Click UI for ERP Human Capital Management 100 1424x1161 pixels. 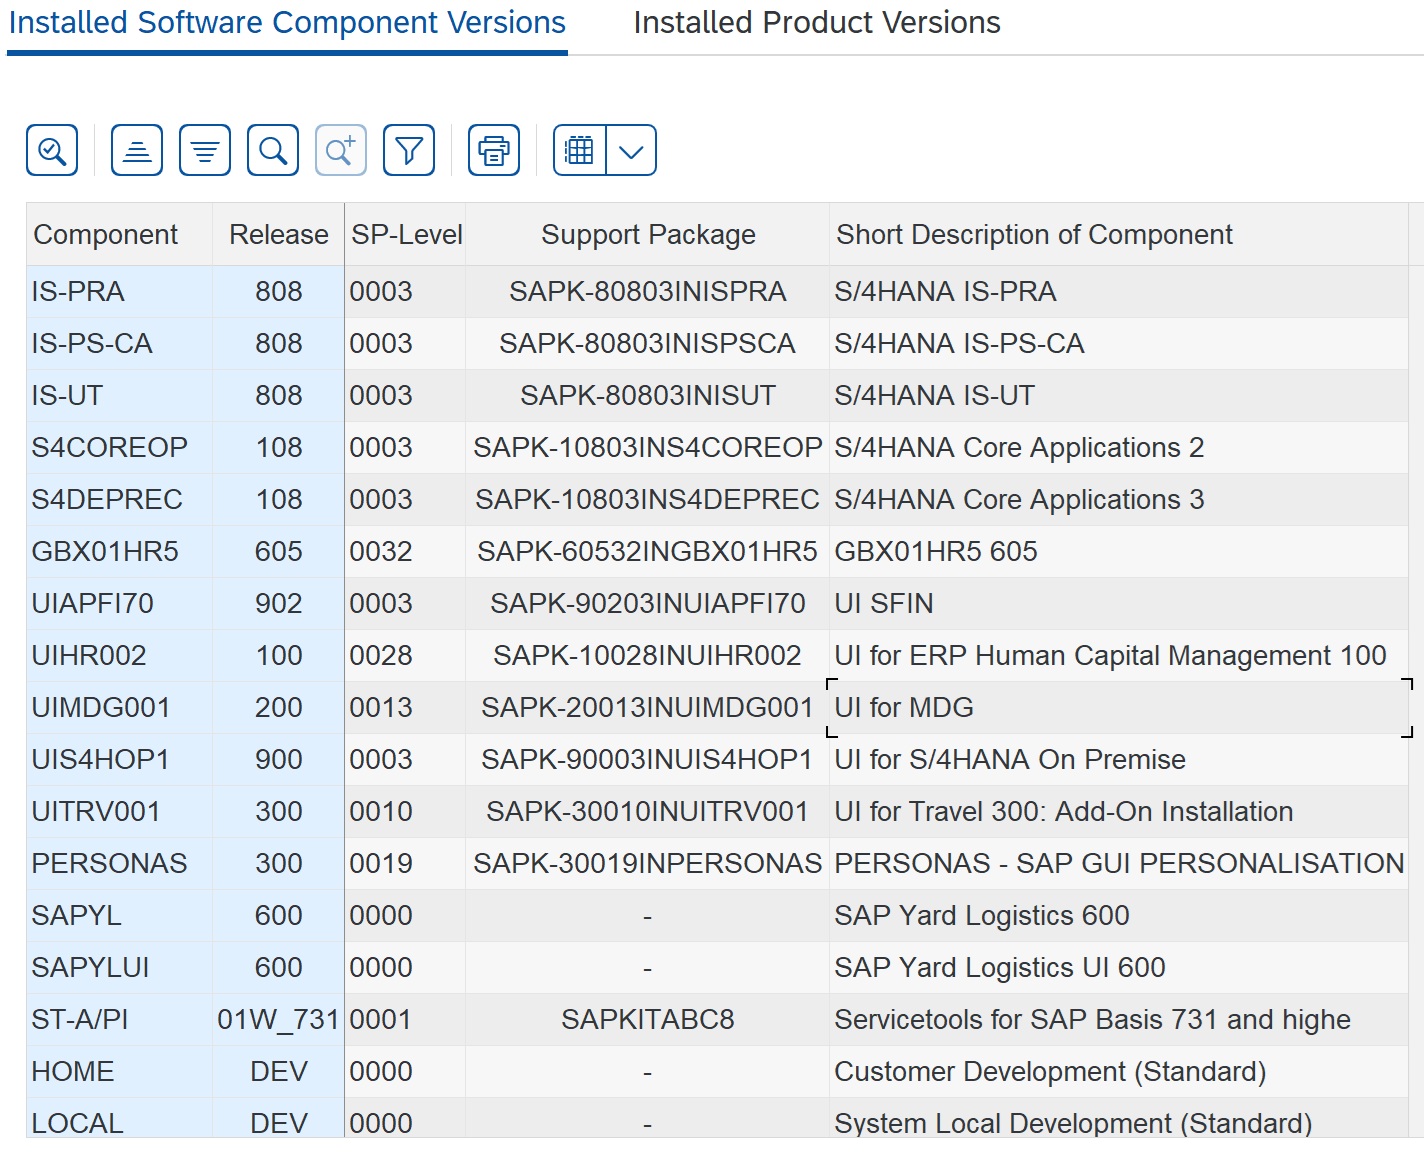[x=1118, y=655]
